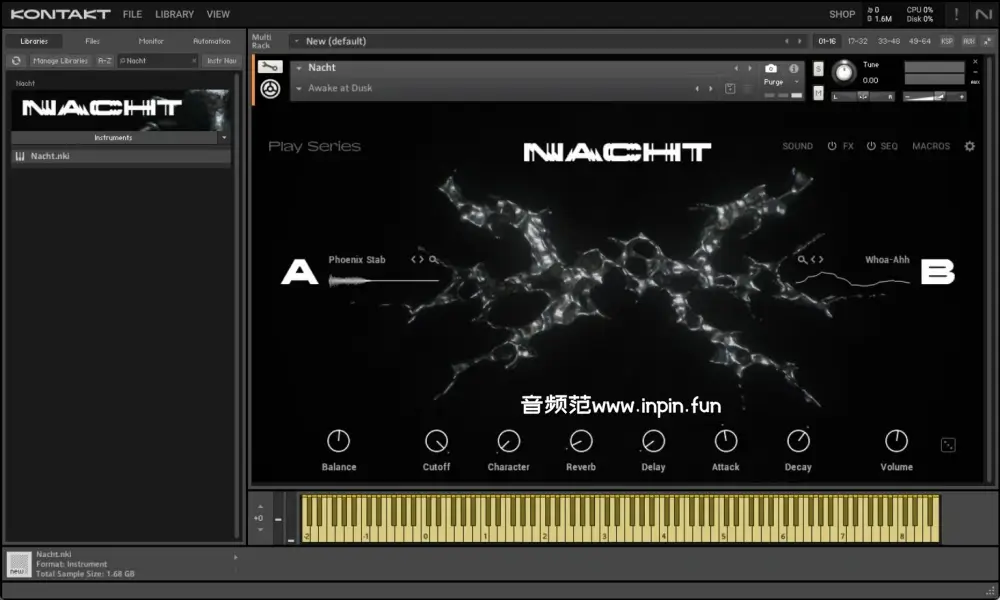Click the instrument output volume slider
The width and height of the screenshot is (1000, 600).
[x=934, y=97]
